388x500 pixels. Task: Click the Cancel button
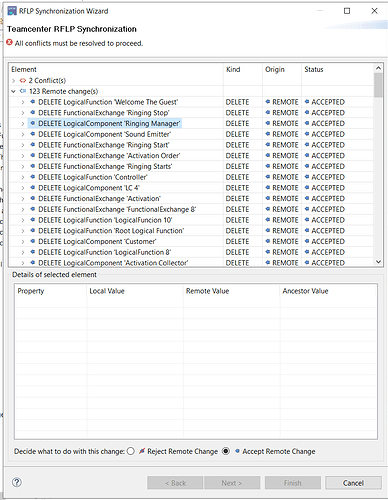tap(353, 483)
